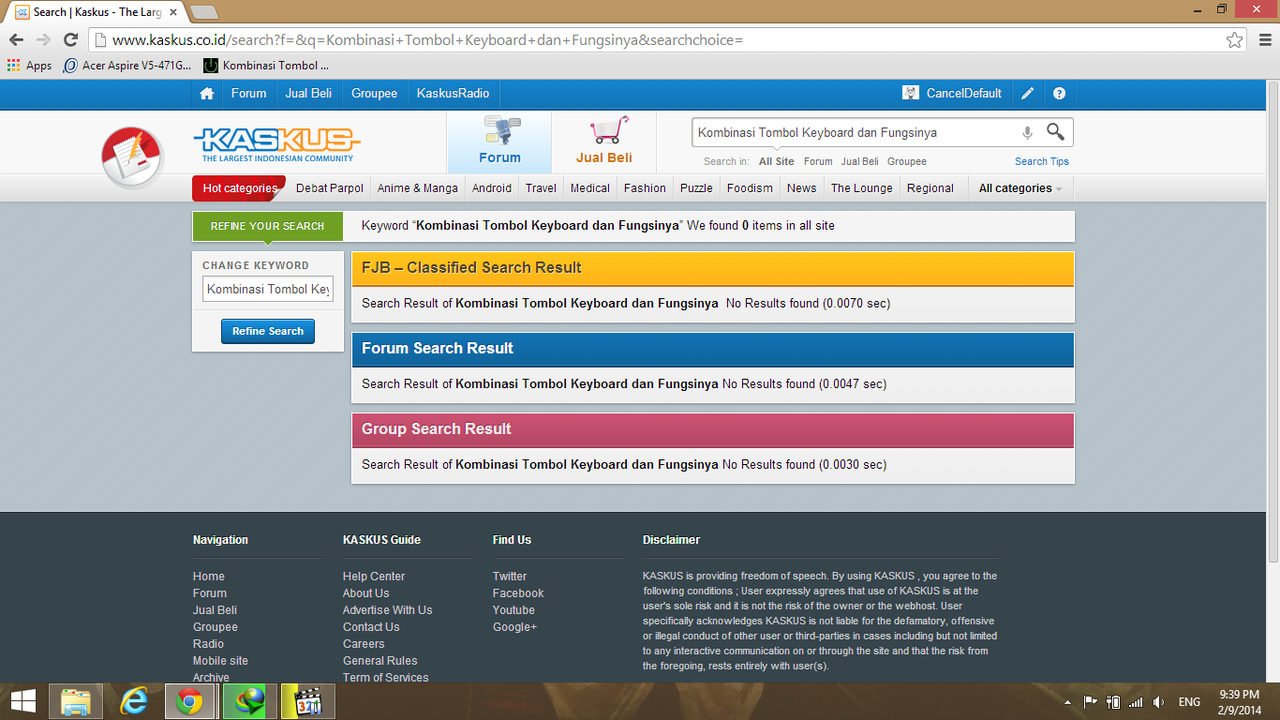Open KaskusRadio in top menu
1280x720 pixels.
[x=453, y=93]
